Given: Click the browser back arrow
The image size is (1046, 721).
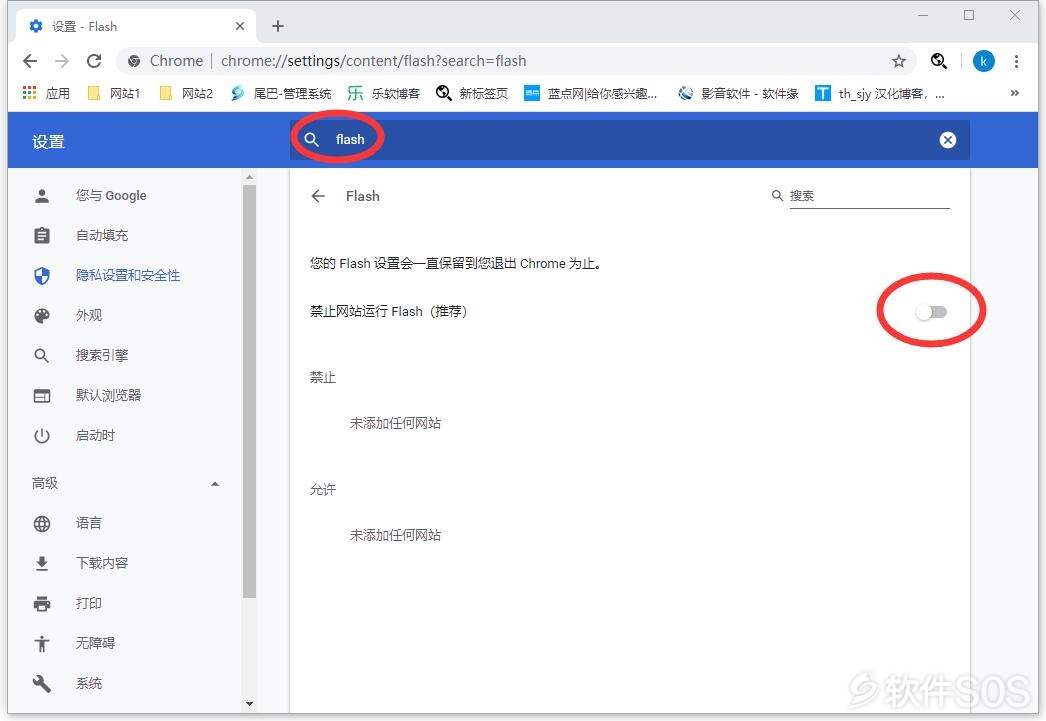Looking at the screenshot, I should 30,61.
